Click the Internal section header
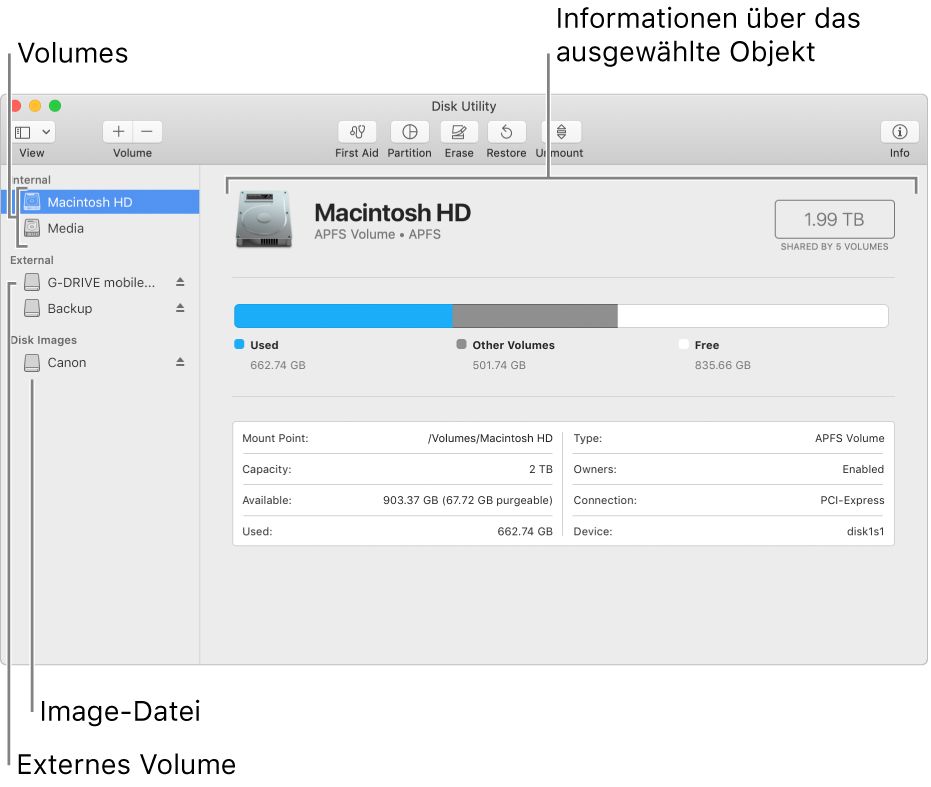Image resolution: width=931 pixels, height=787 pixels. 30,180
